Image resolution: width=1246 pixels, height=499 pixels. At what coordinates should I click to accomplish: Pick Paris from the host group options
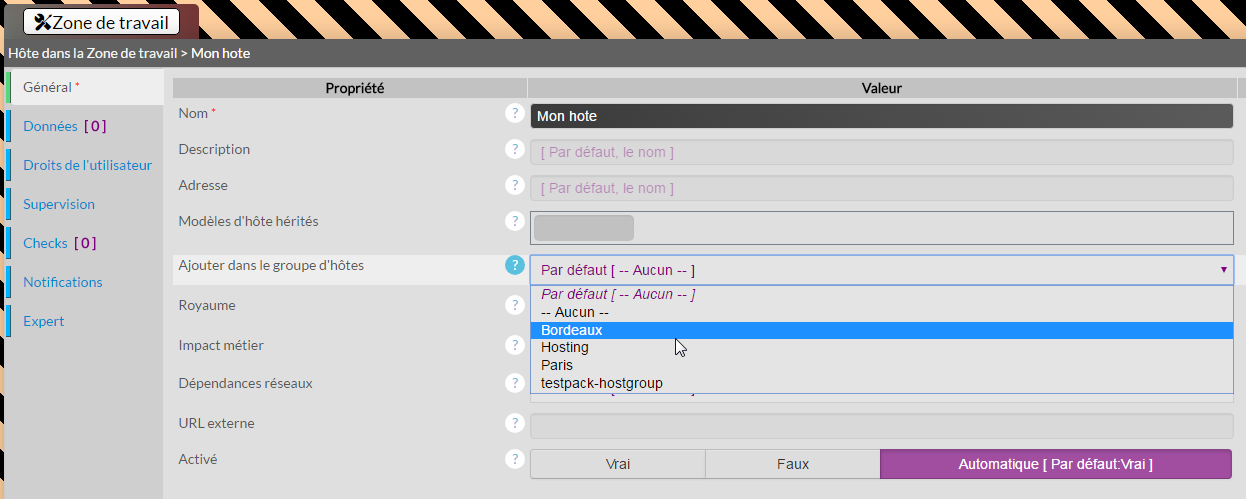[557, 365]
